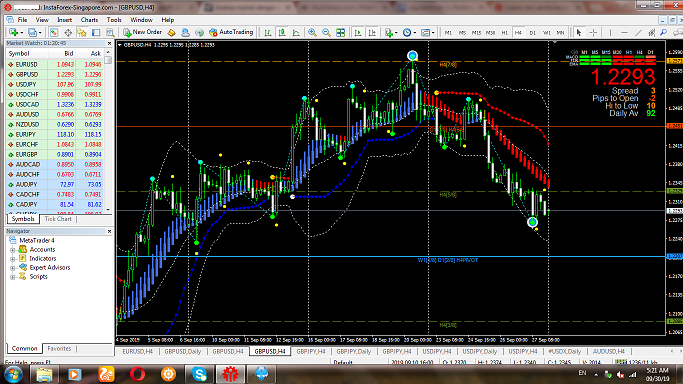Close the Market Watch panel

(x=109, y=43)
